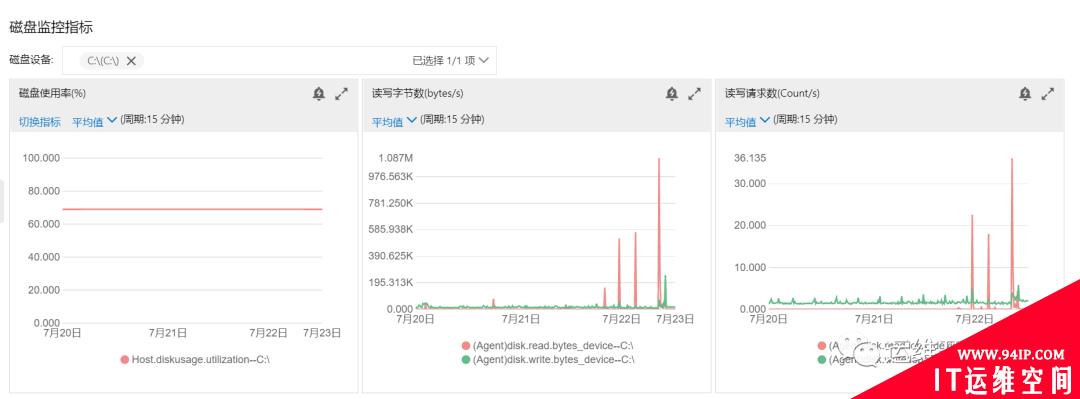Viewport: 1080px width, 399px height.
Task: Click the 切换指标 link
Action: tap(39, 121)
